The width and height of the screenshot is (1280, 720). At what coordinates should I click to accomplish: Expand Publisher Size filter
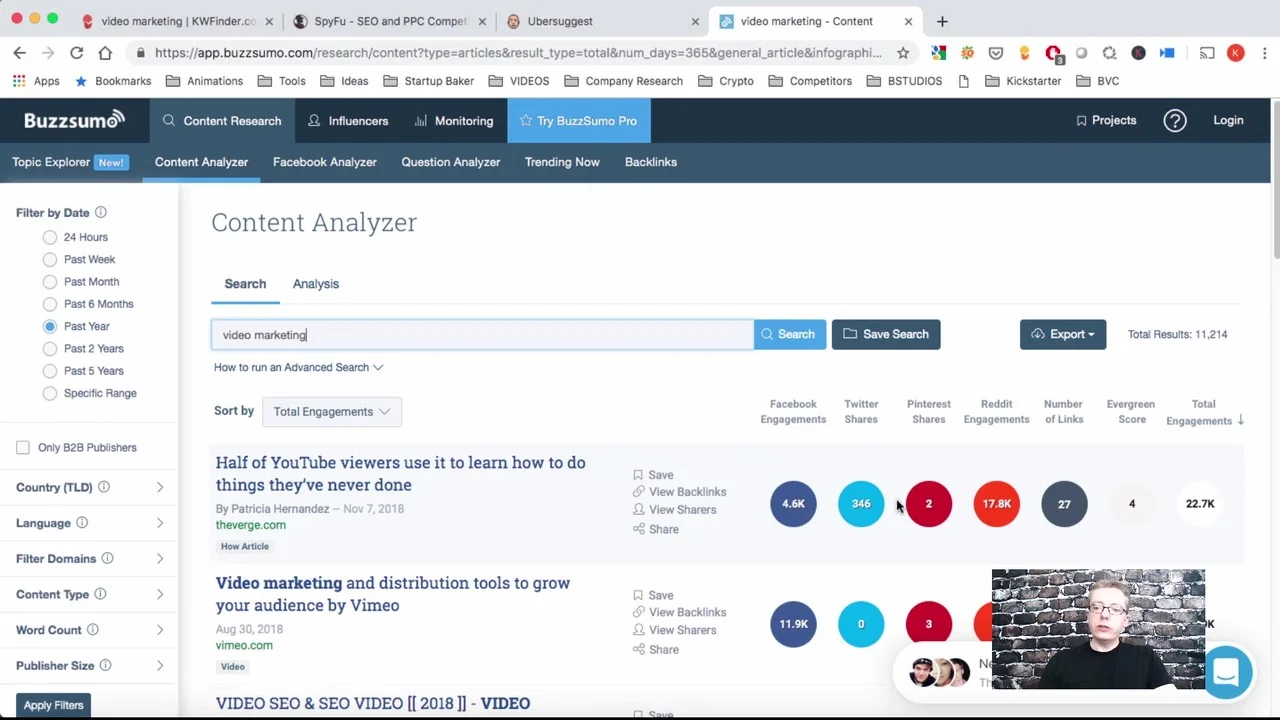point(159,665)
